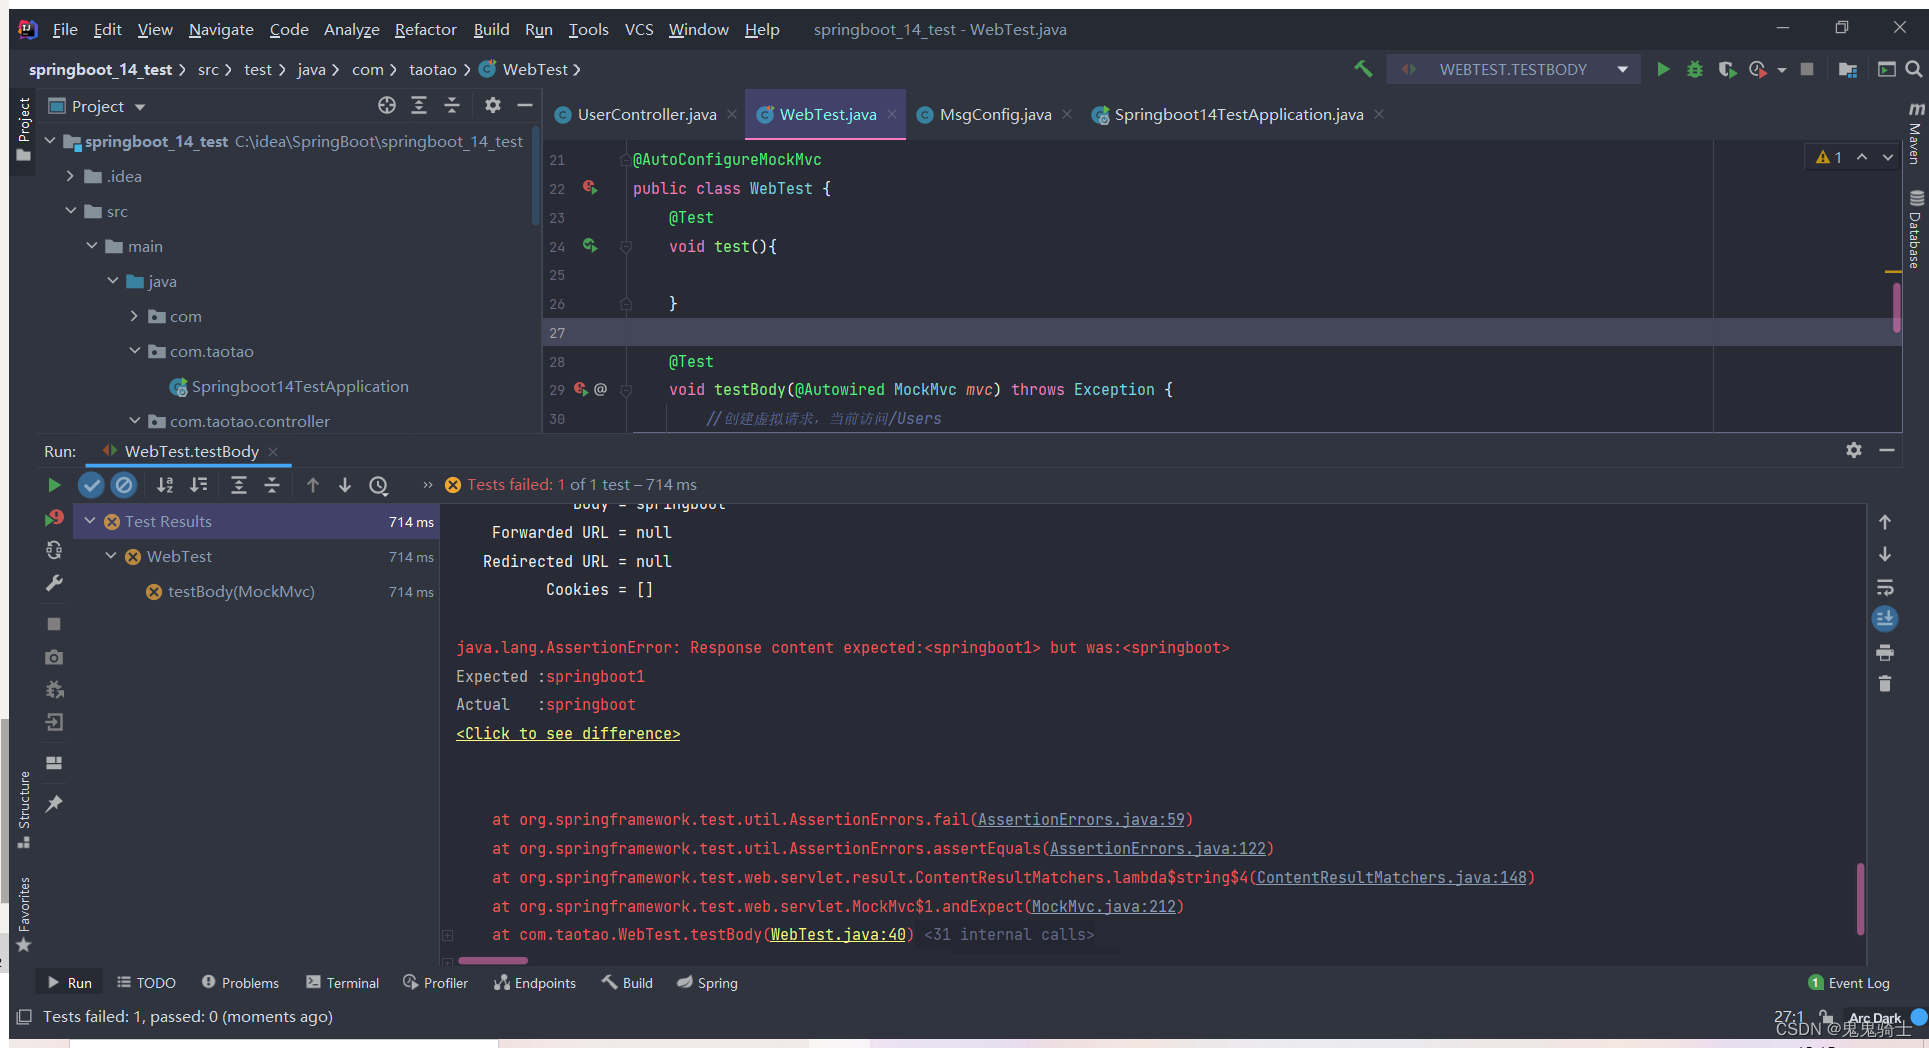Print console output icon
Viewport: 1929px width, 1048px height.
[x=1885, y=652]
